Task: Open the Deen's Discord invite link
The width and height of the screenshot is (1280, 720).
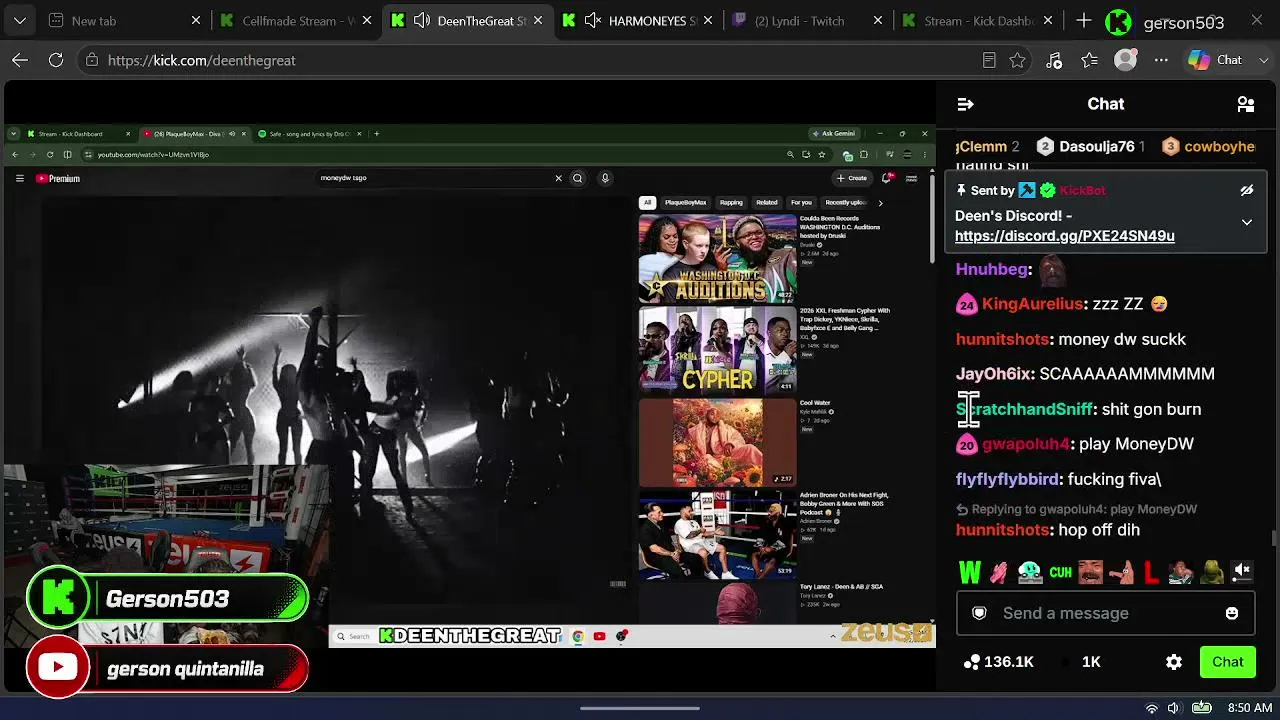Action: tap(1065, 236)
